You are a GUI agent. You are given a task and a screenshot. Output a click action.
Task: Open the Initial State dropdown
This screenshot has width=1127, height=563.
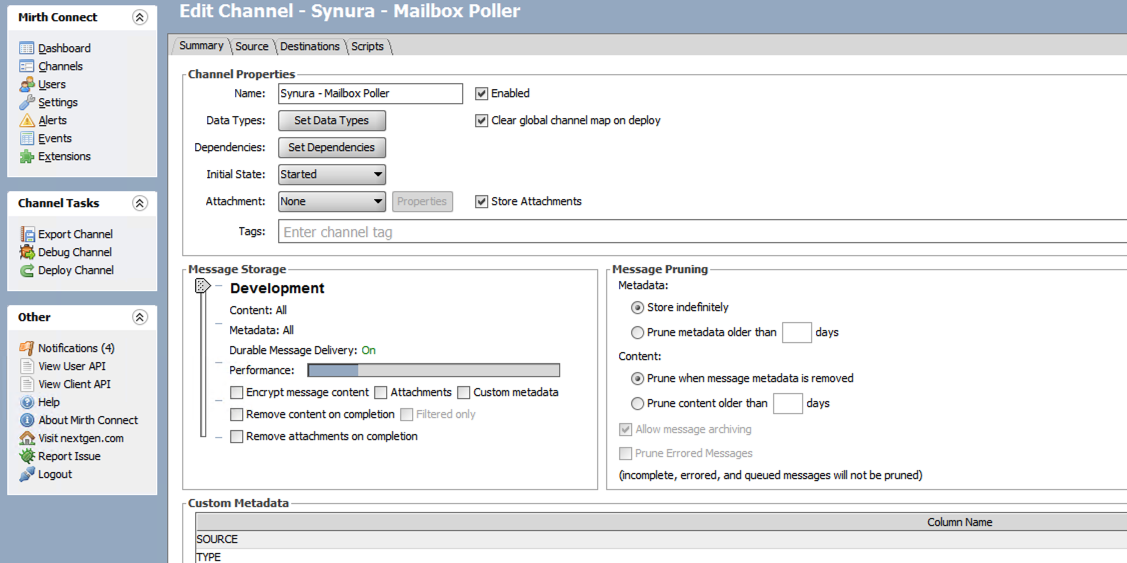click(332, 174)
